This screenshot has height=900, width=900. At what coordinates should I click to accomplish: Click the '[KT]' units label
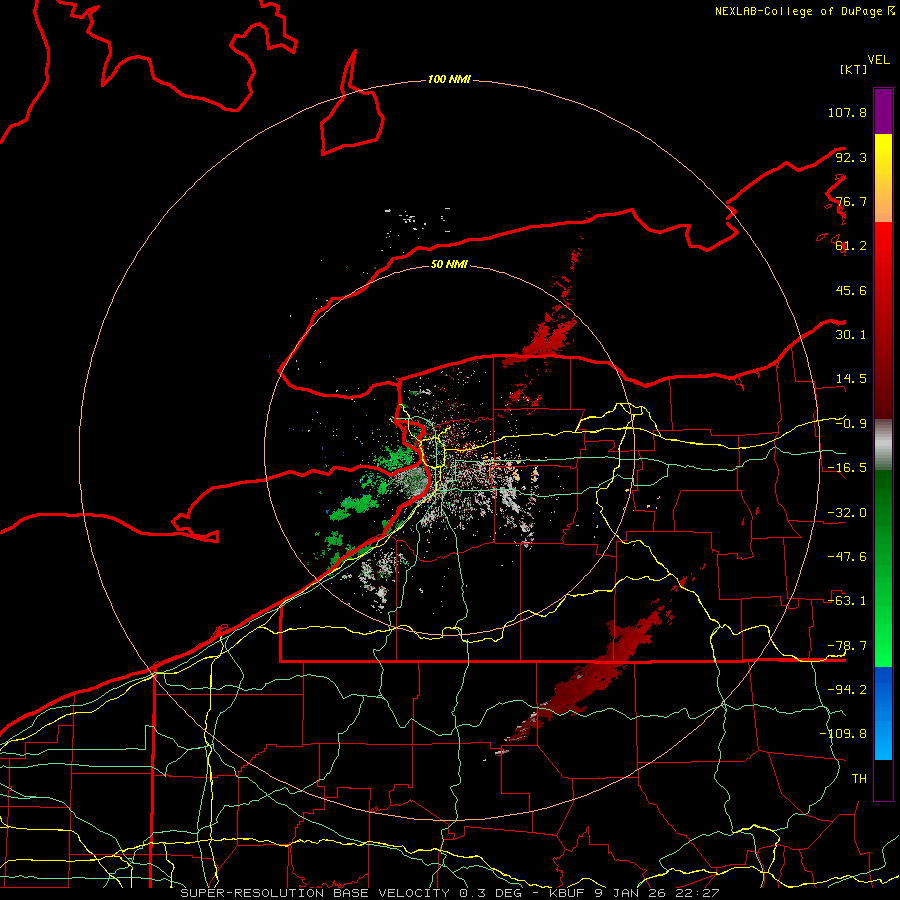click(x=854, y=69)
